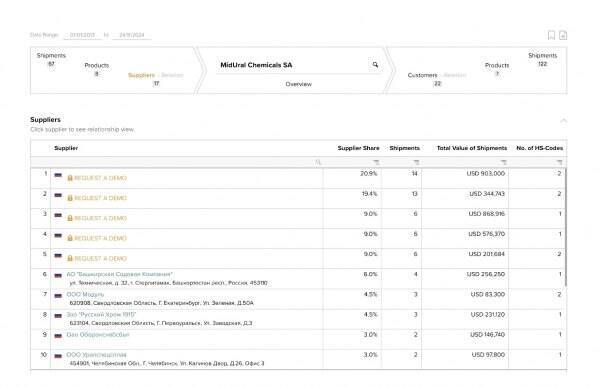Image resolution: width=600 pixels, height=387 pixels.
Task: Open supplier link in row 7
Action: [85, 294]
